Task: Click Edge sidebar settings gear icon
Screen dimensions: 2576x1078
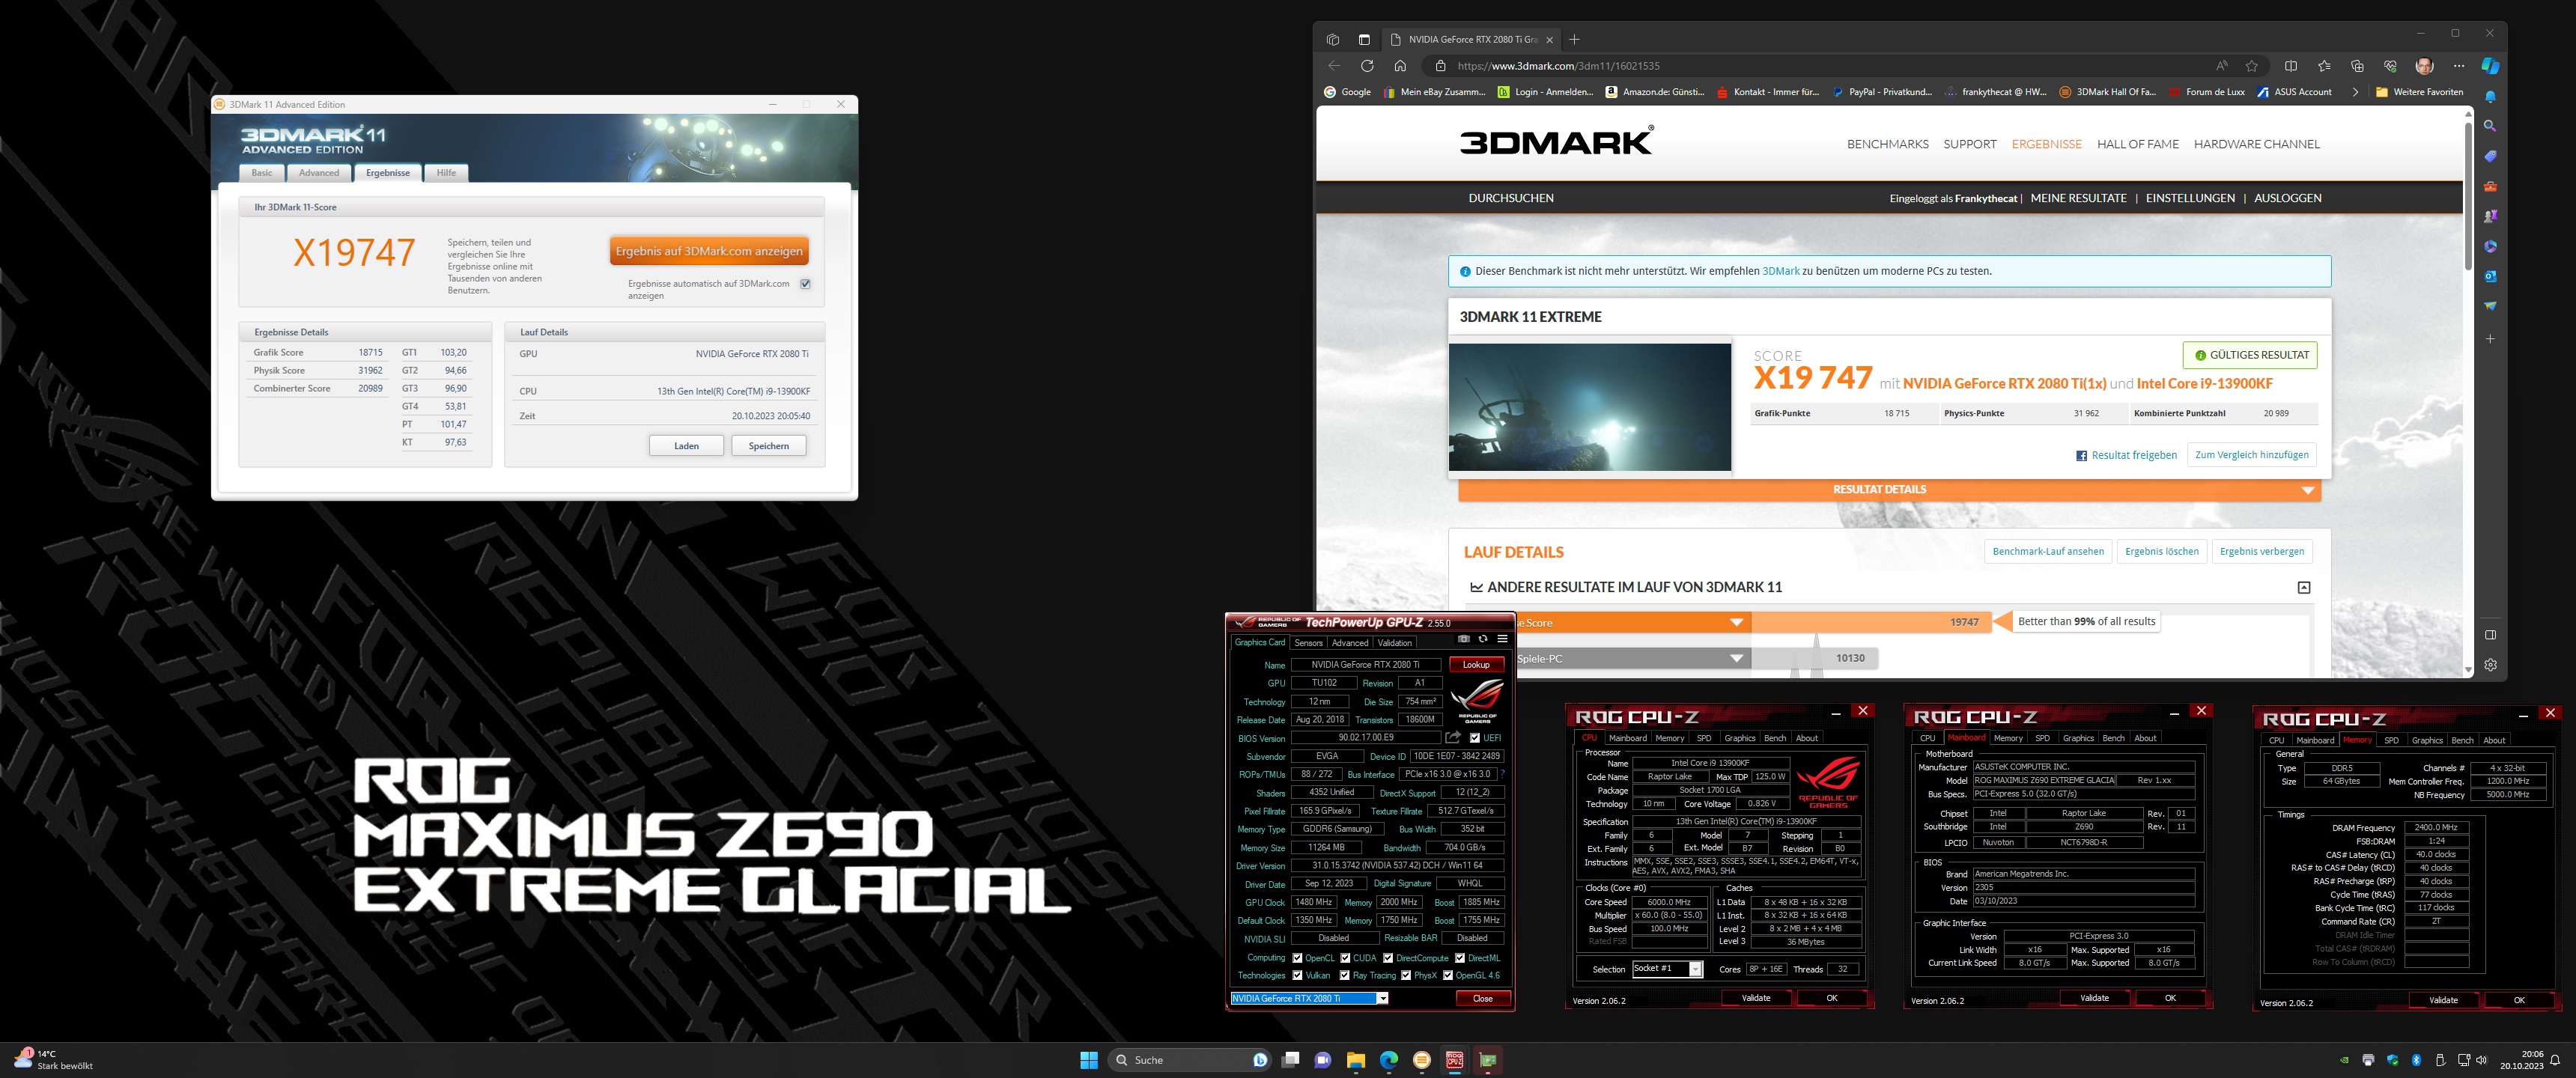Action: click(x=2490, y=665)
